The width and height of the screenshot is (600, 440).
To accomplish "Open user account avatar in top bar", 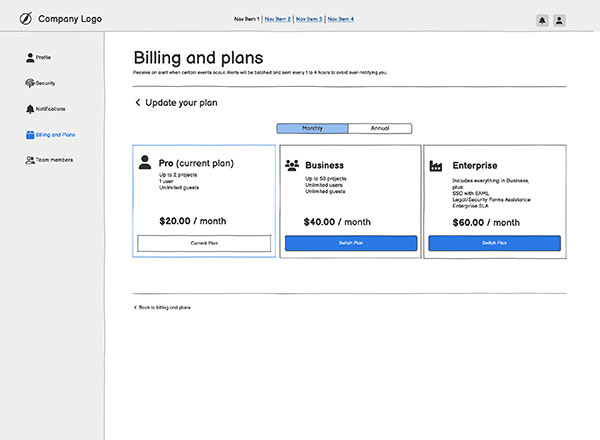I will pos(559,20).
